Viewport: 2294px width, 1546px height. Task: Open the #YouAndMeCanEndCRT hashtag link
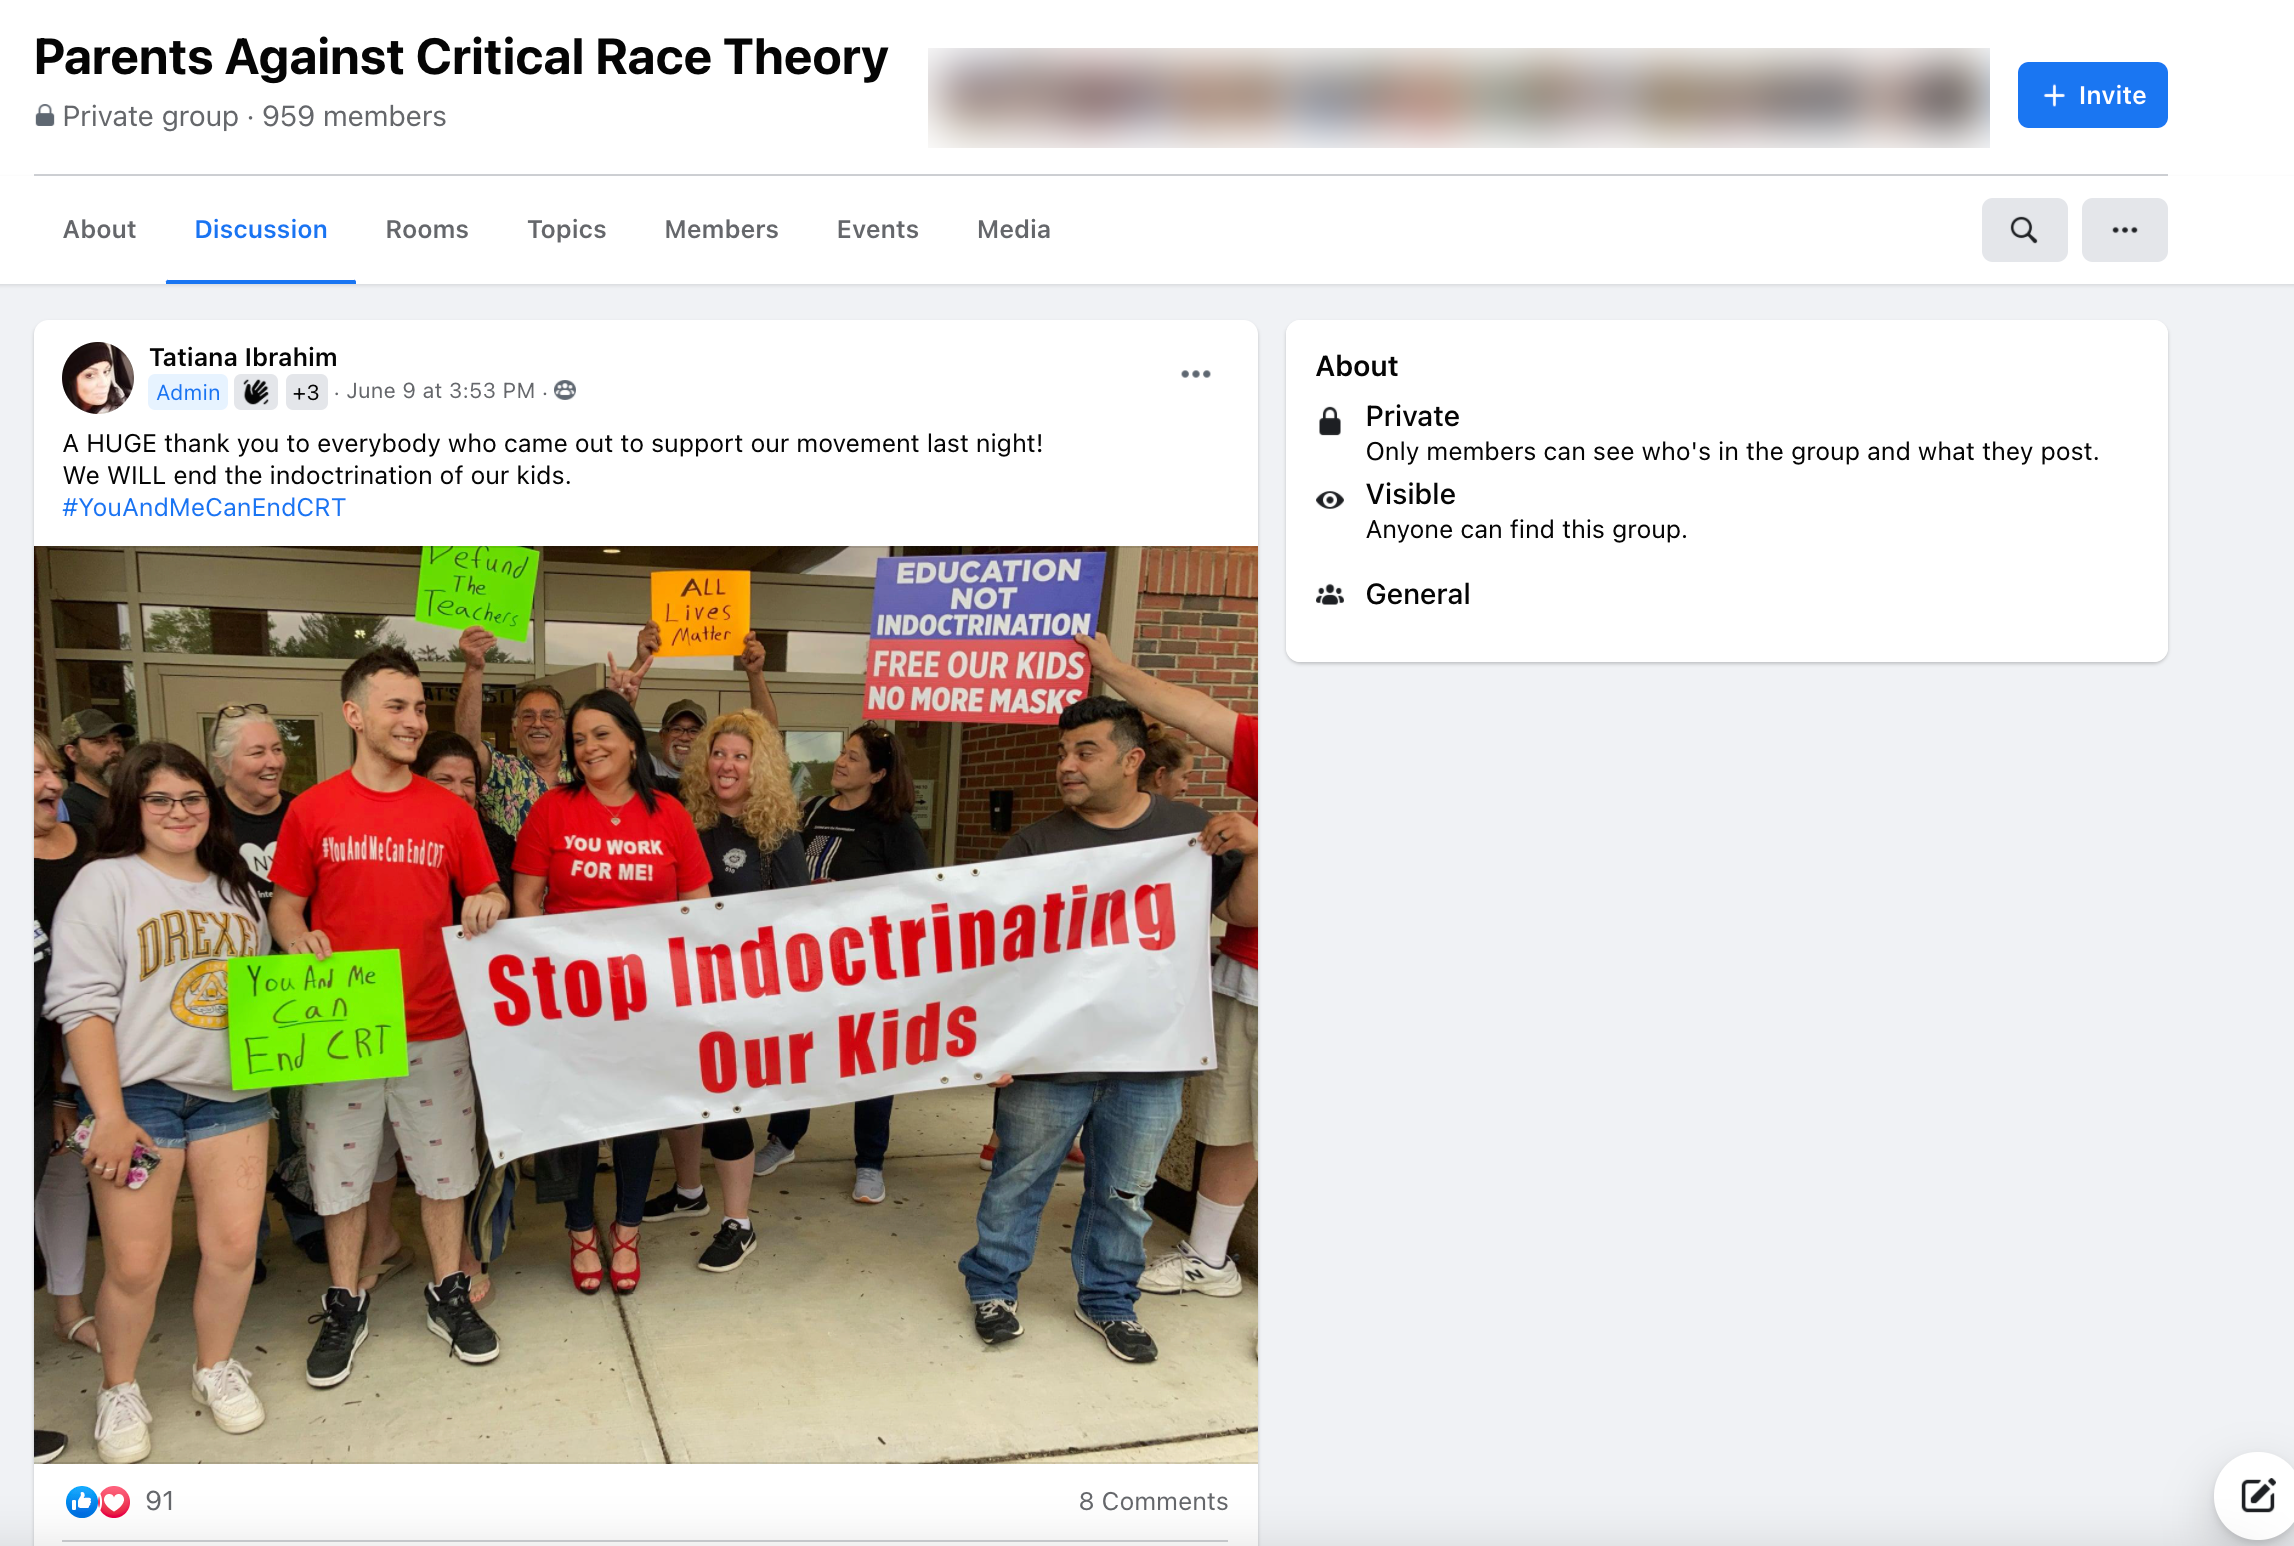[203, 508]
